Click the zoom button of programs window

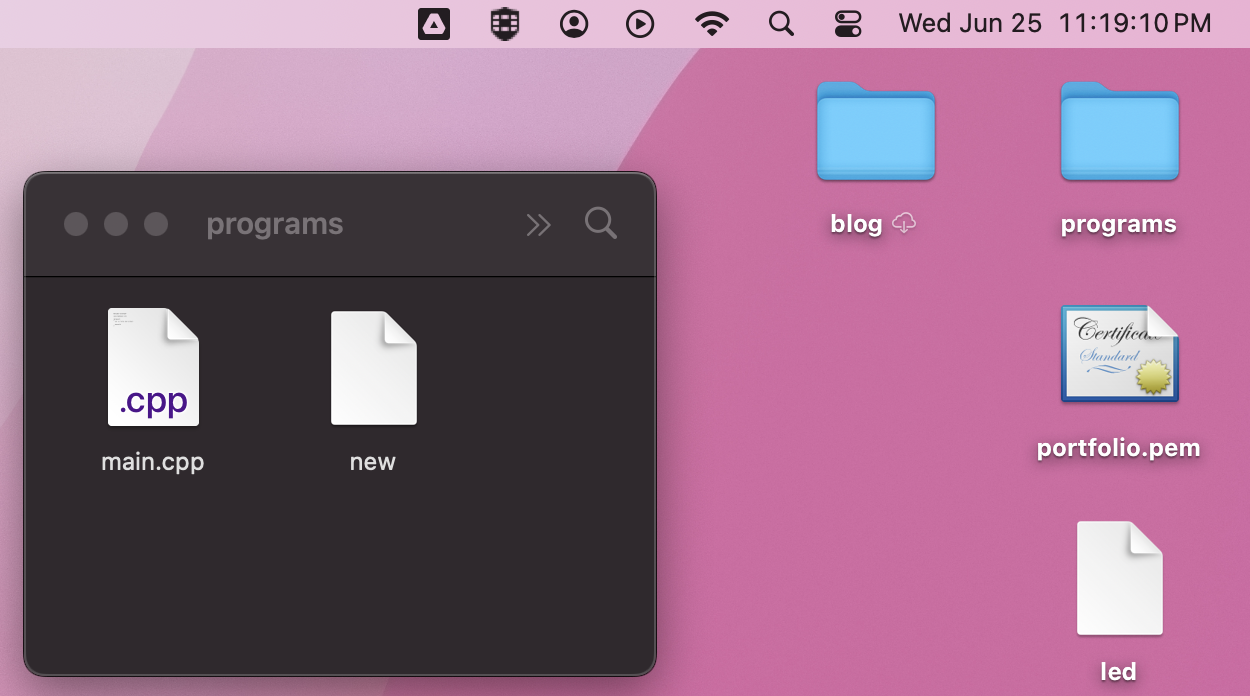(x=156, y=224)
